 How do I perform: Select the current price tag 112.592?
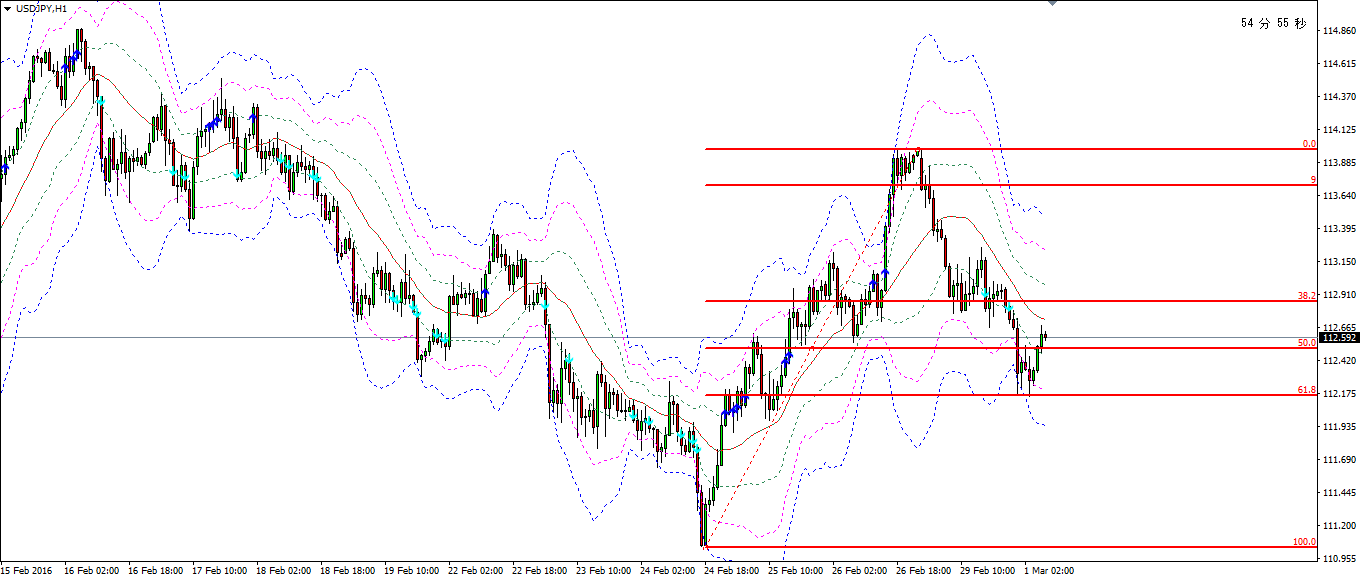[x=1340, y=338]
